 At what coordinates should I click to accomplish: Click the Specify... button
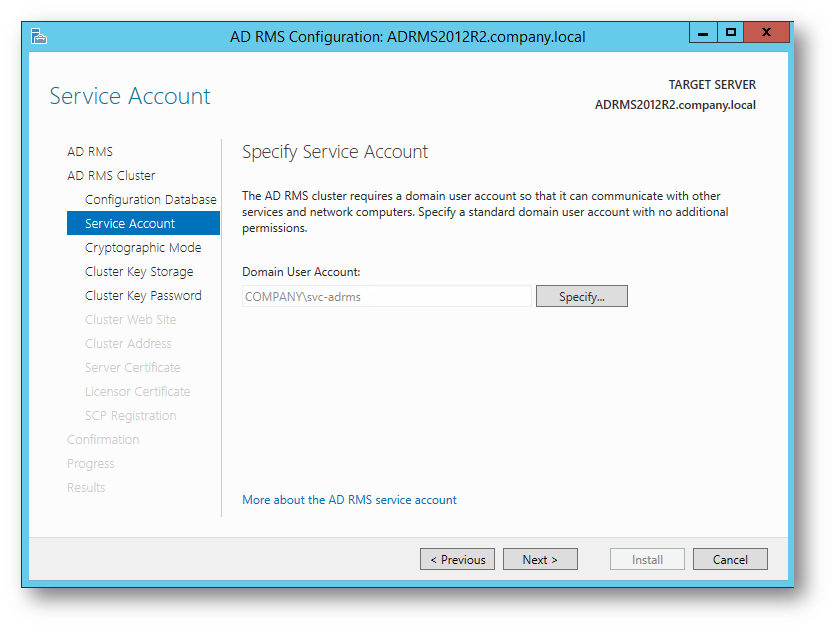click(x=582, y=296)
